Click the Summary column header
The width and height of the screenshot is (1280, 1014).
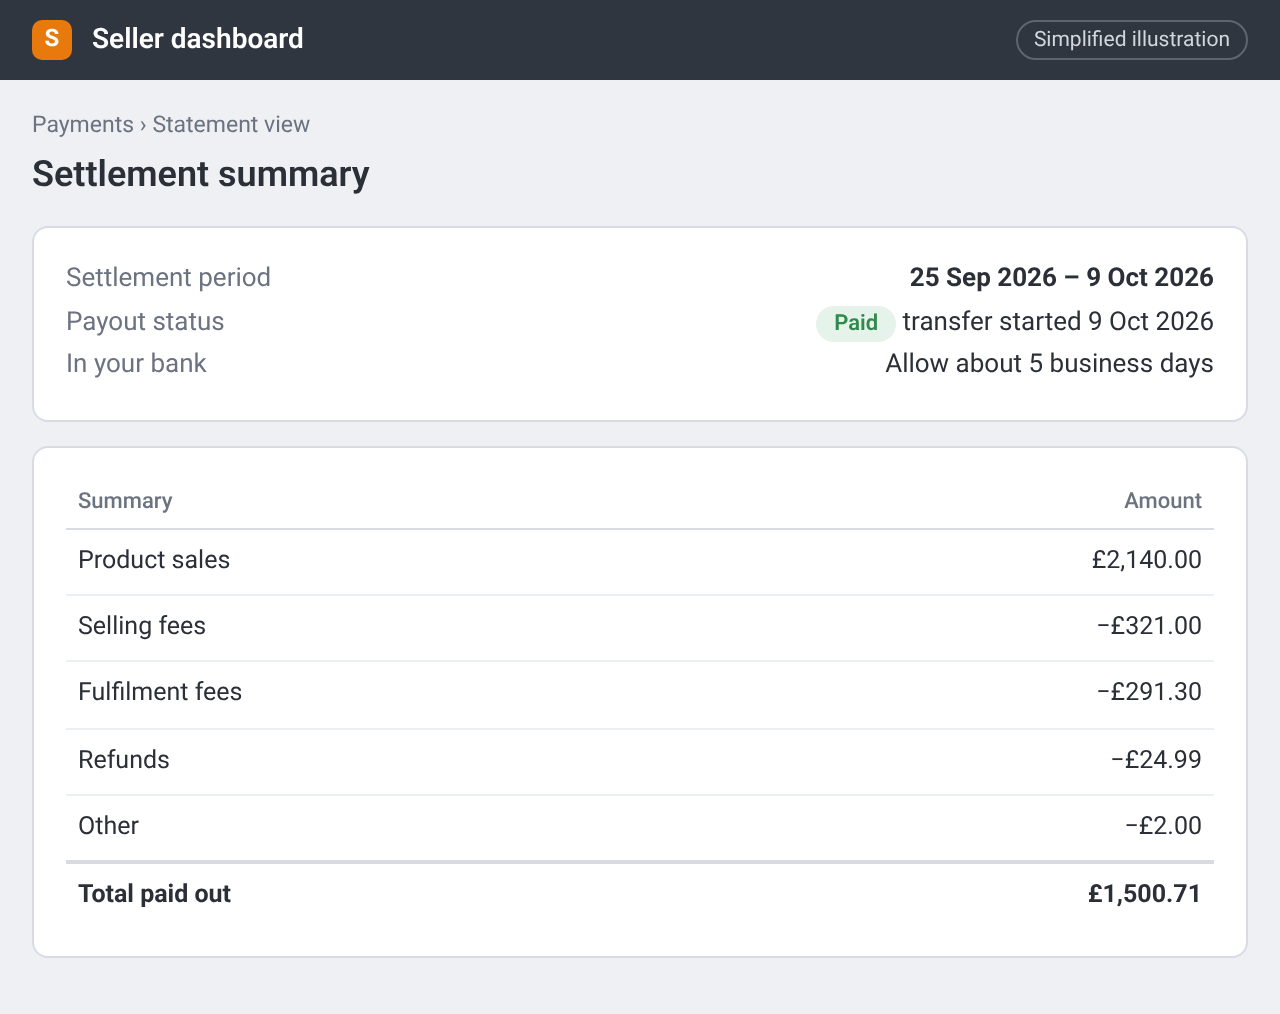click(125, 500)
